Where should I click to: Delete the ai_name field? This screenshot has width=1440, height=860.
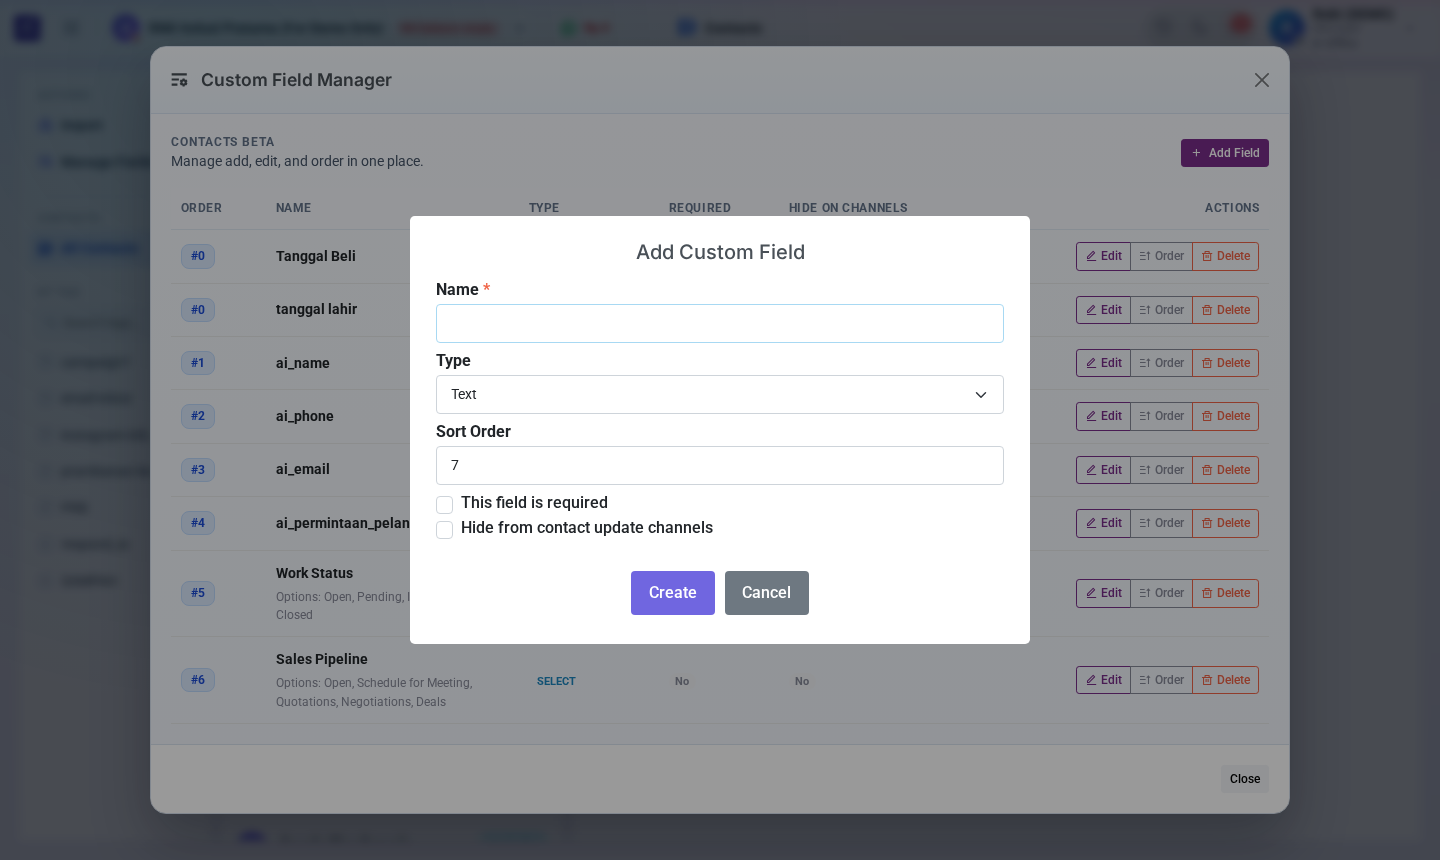coord(1226,363)
